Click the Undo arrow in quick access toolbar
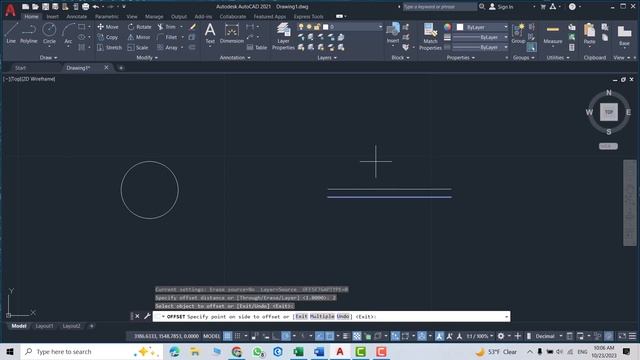Screen dimensions: 640x360 click(96, 7)
